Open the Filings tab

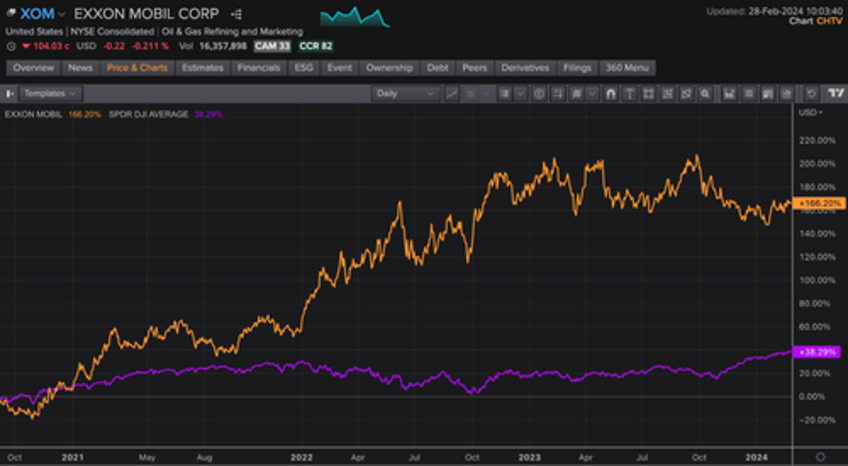pos(577,68)
